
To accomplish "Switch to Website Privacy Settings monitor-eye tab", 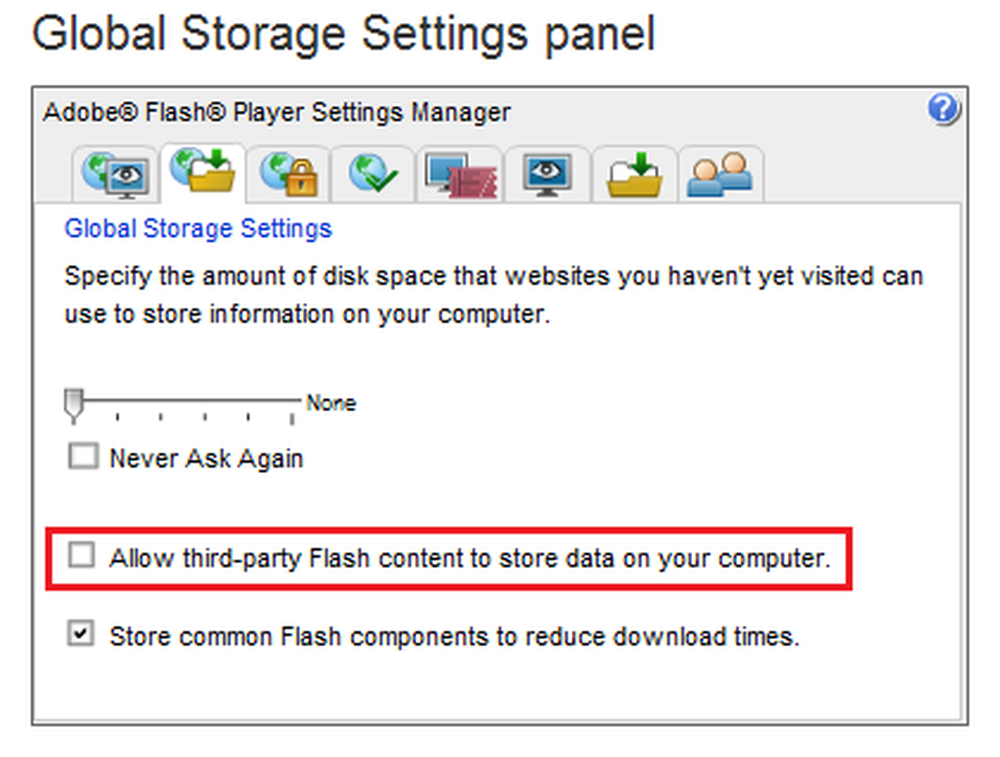I will click(x=547, y=175).
